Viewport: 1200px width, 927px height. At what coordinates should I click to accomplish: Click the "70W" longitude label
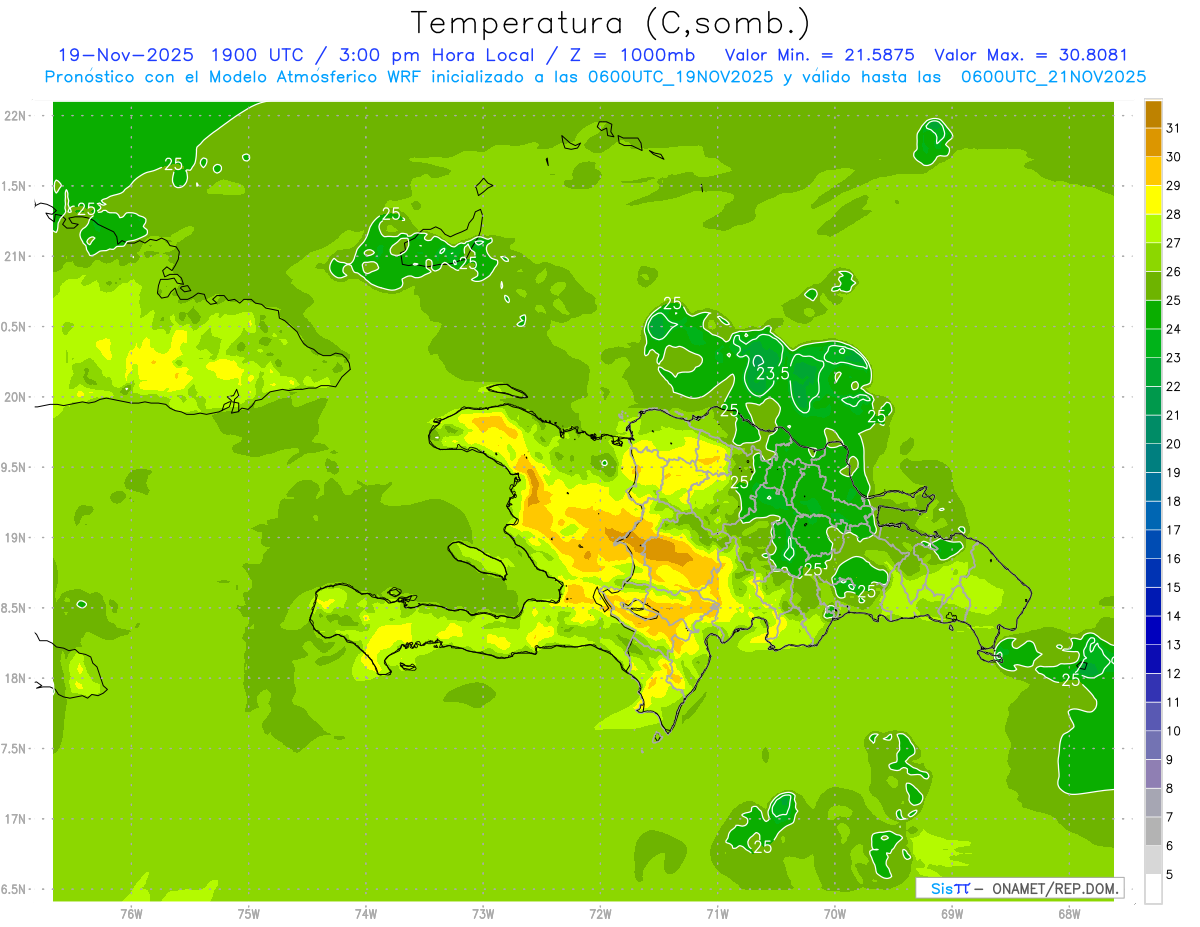[x=835, y=913]
